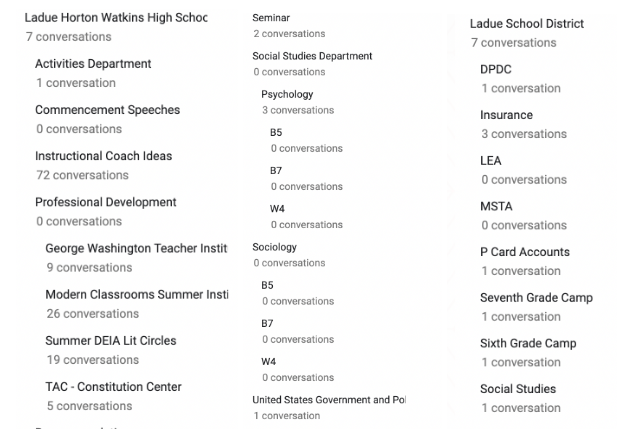Select the Sociology label
The width and height of the screenshot is (620, 432).
(x=274, y=247)
